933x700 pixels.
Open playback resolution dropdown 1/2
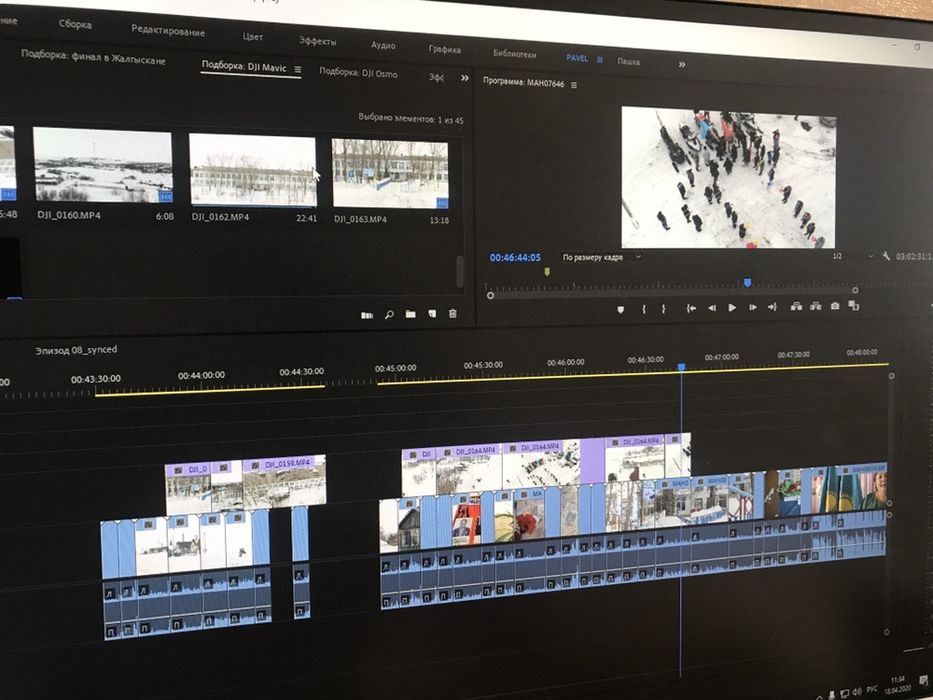[x=852, y=256]
